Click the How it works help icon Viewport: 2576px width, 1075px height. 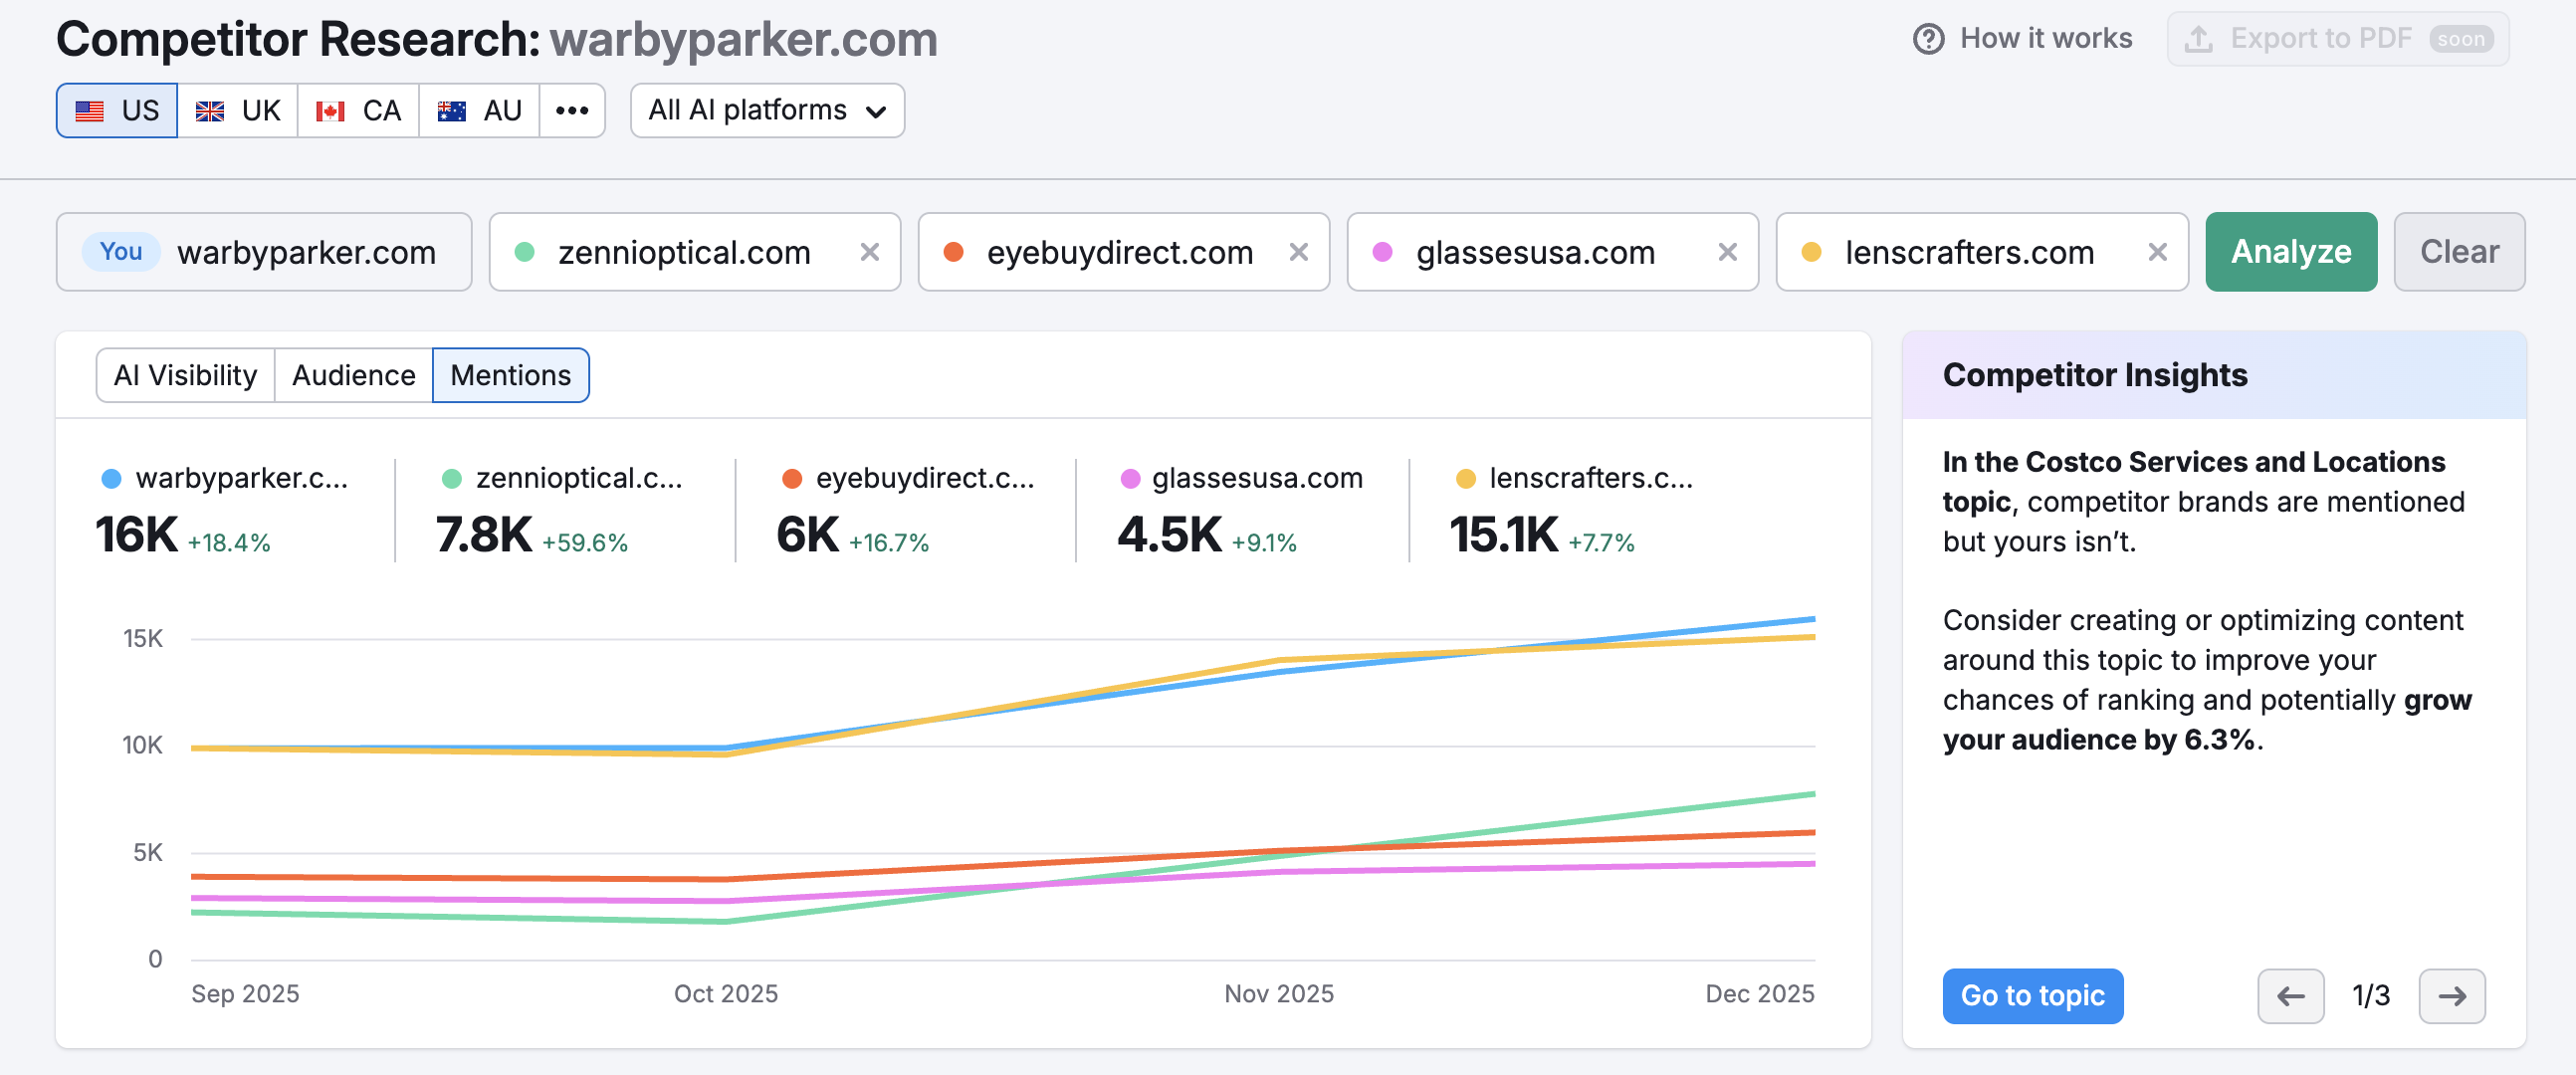[1928, 39]
